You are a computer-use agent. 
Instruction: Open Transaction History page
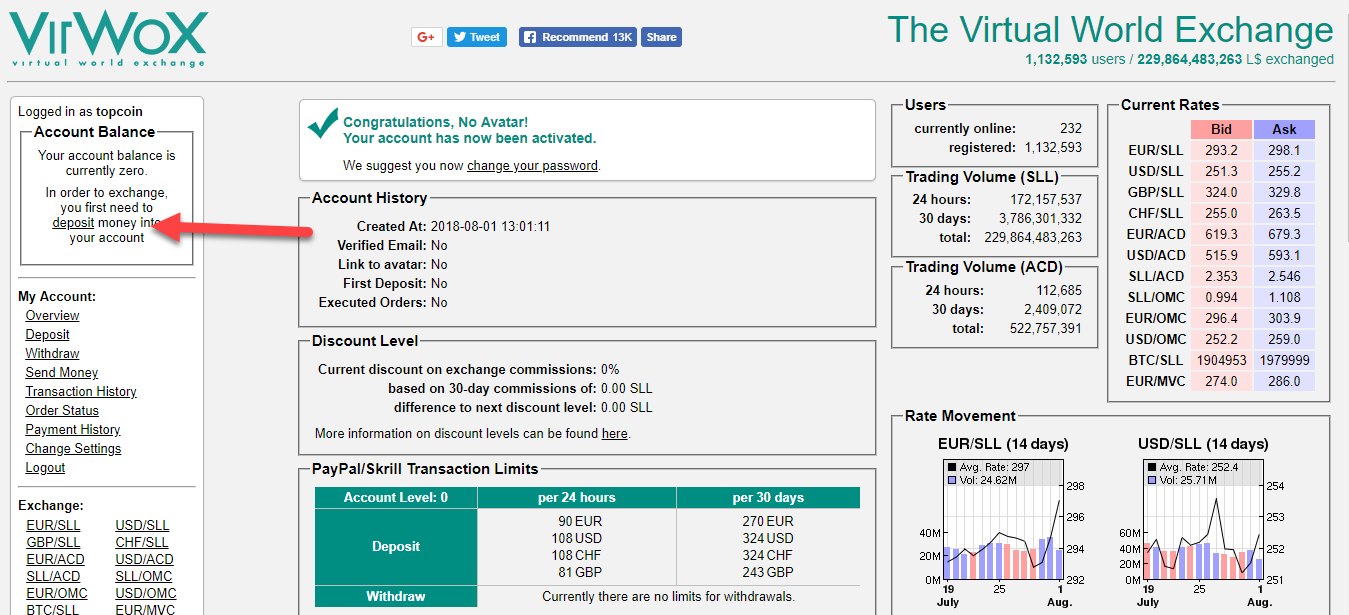81,391
